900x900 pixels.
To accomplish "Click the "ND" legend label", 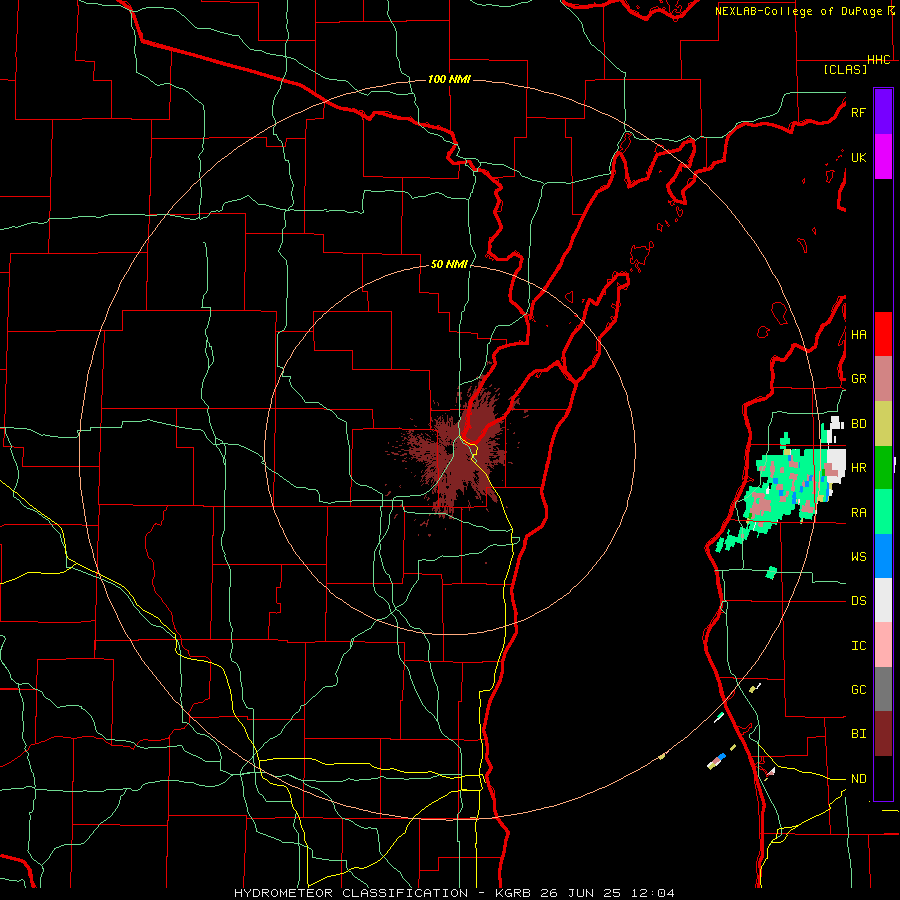I will (858, 779).
